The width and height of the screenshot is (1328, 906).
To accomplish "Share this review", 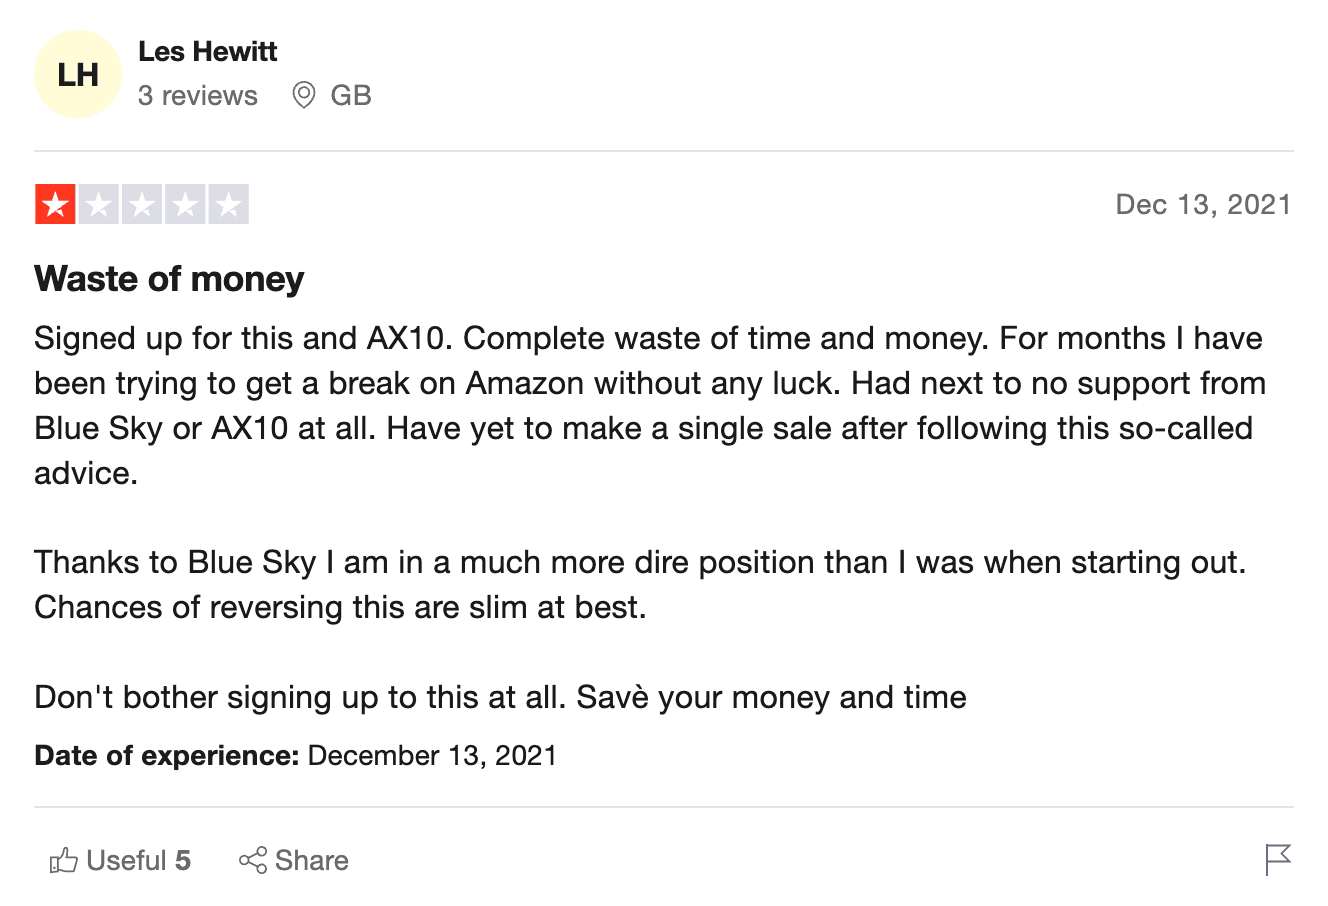I will pos(293,860).
